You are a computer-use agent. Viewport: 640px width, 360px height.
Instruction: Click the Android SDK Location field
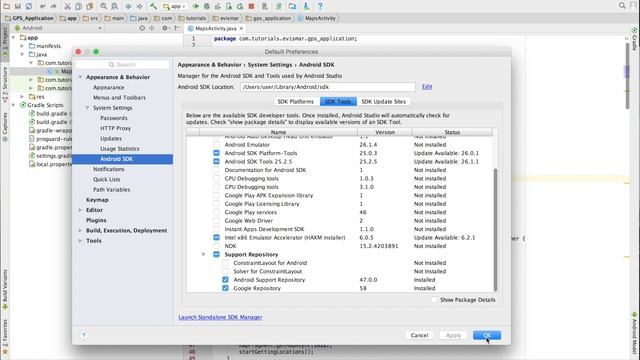click(328, 87)
